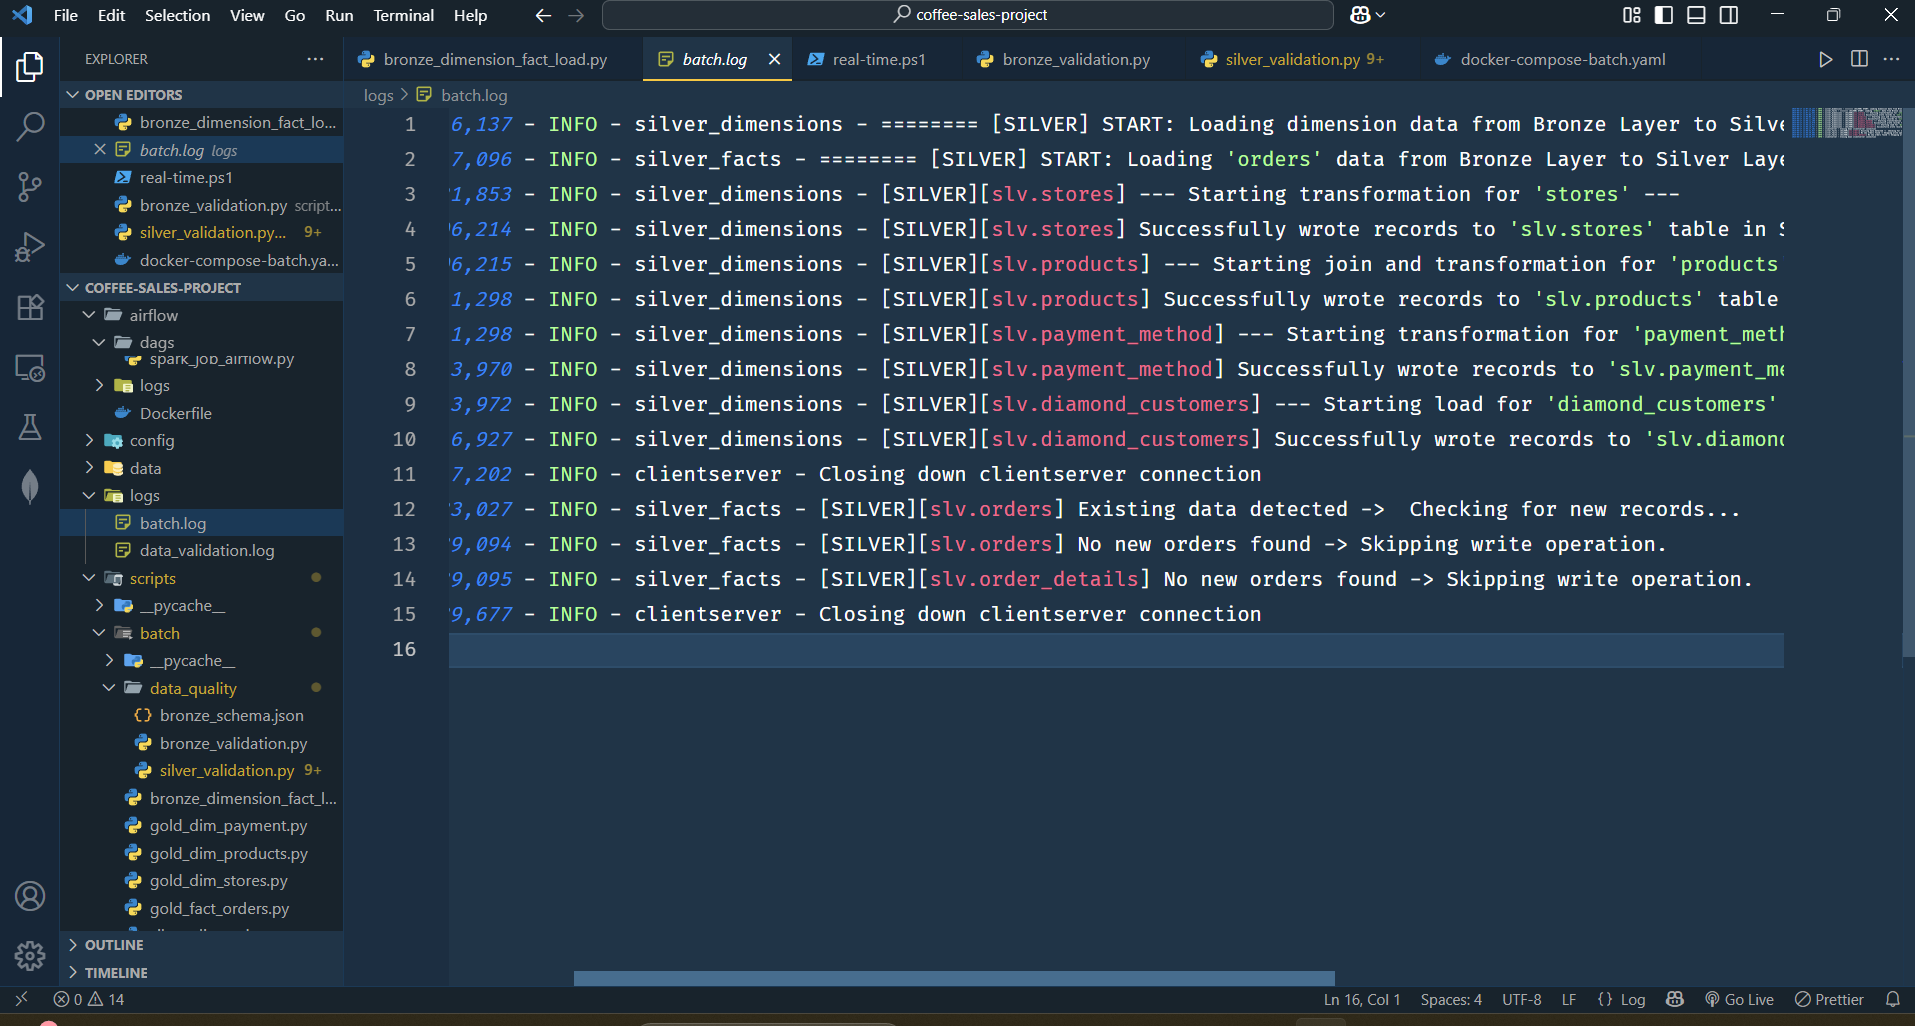Open data_validation.log in file tree
Viewport: 1915px width, 1026px height.
[x=206, y=550]
